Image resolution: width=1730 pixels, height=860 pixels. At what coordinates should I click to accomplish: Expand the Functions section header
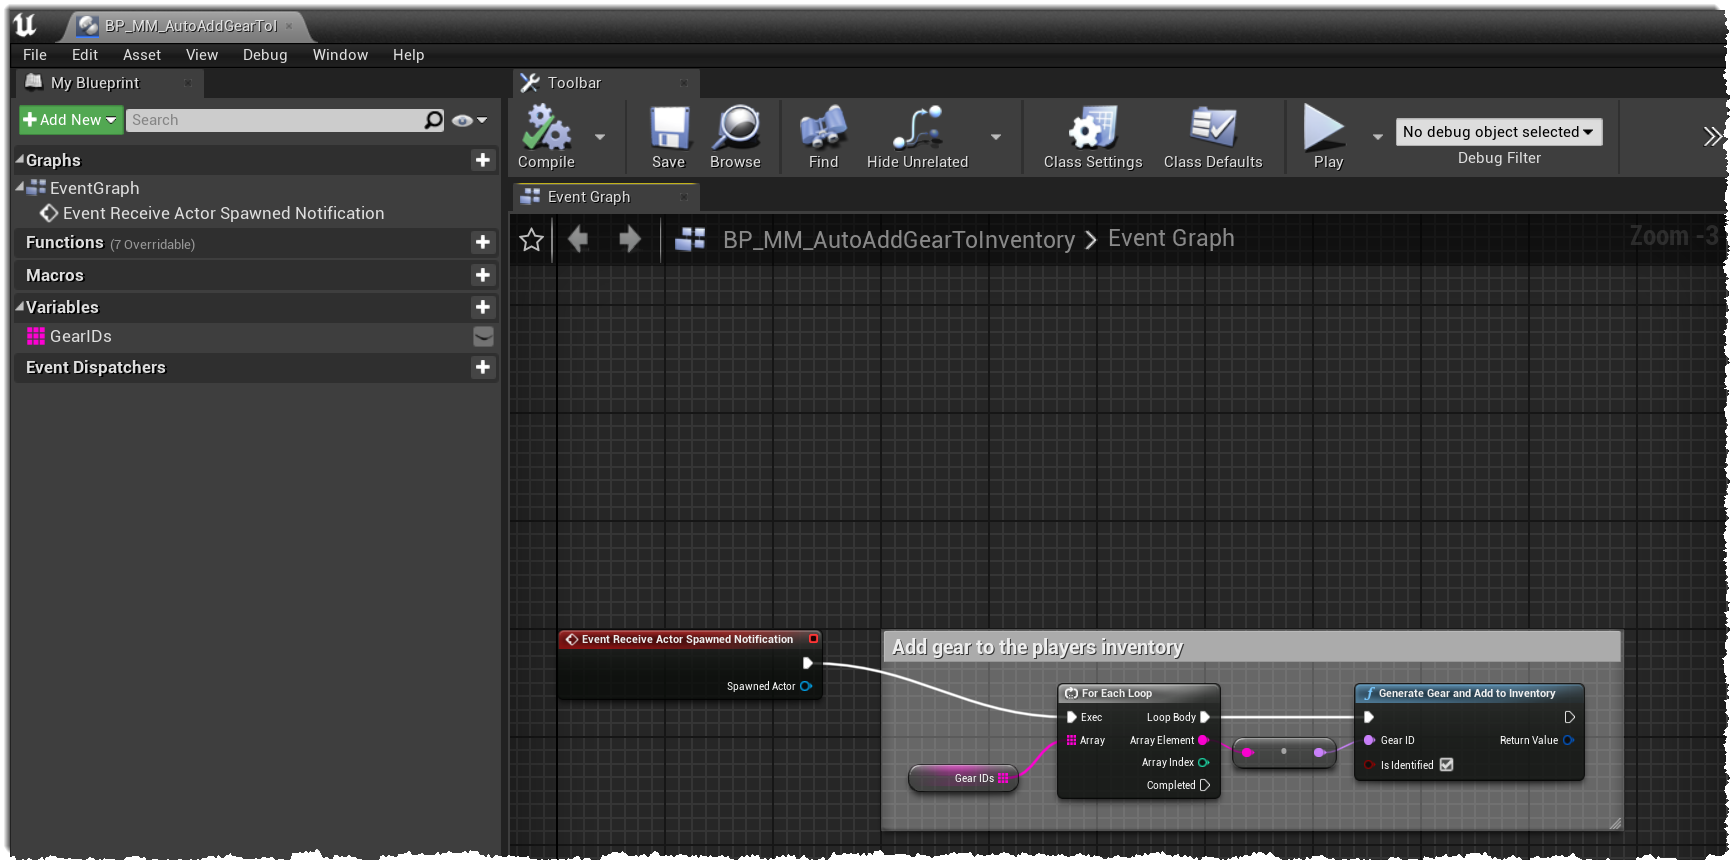coord(255,242)
